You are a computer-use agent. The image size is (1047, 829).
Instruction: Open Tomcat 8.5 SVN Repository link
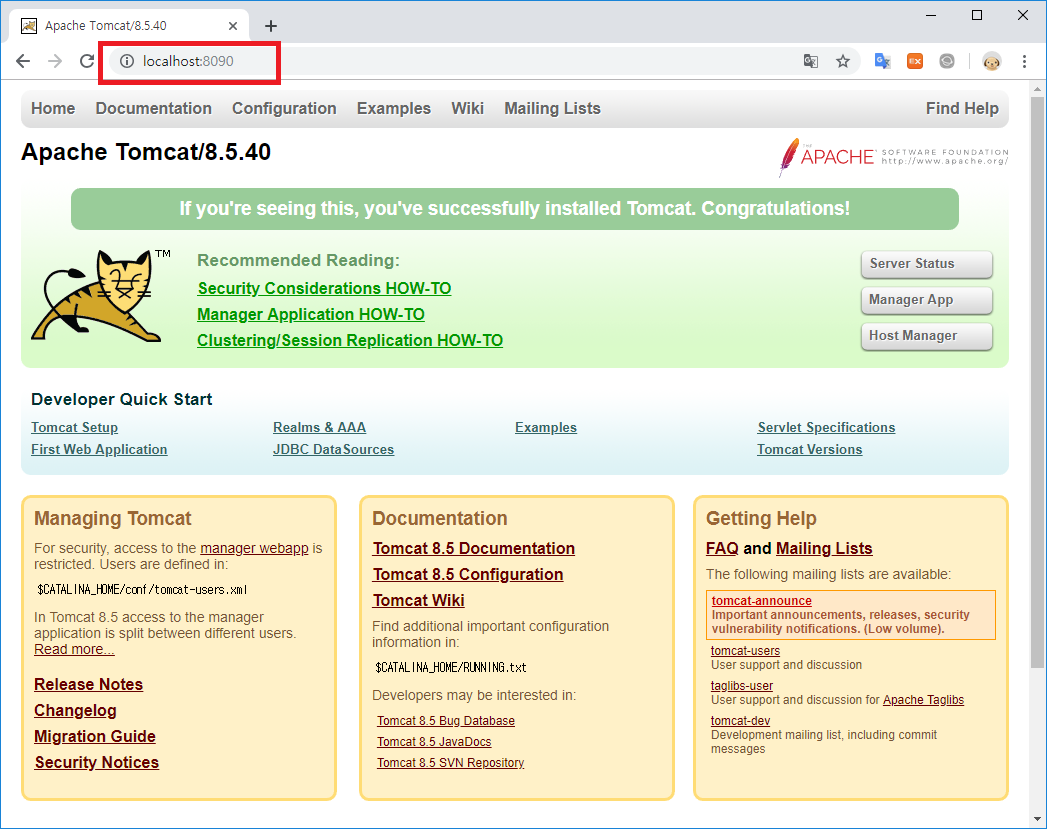tap(451, 762)
